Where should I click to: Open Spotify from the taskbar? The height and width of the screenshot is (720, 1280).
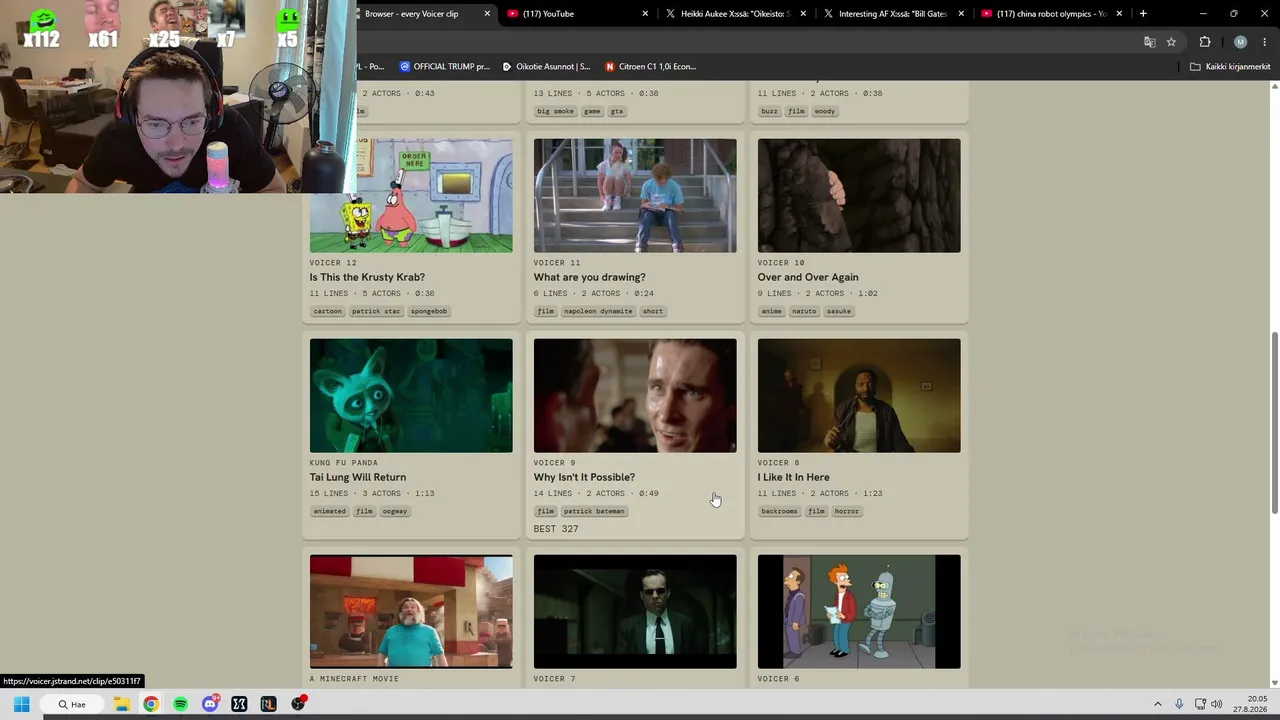click(180, 704)
